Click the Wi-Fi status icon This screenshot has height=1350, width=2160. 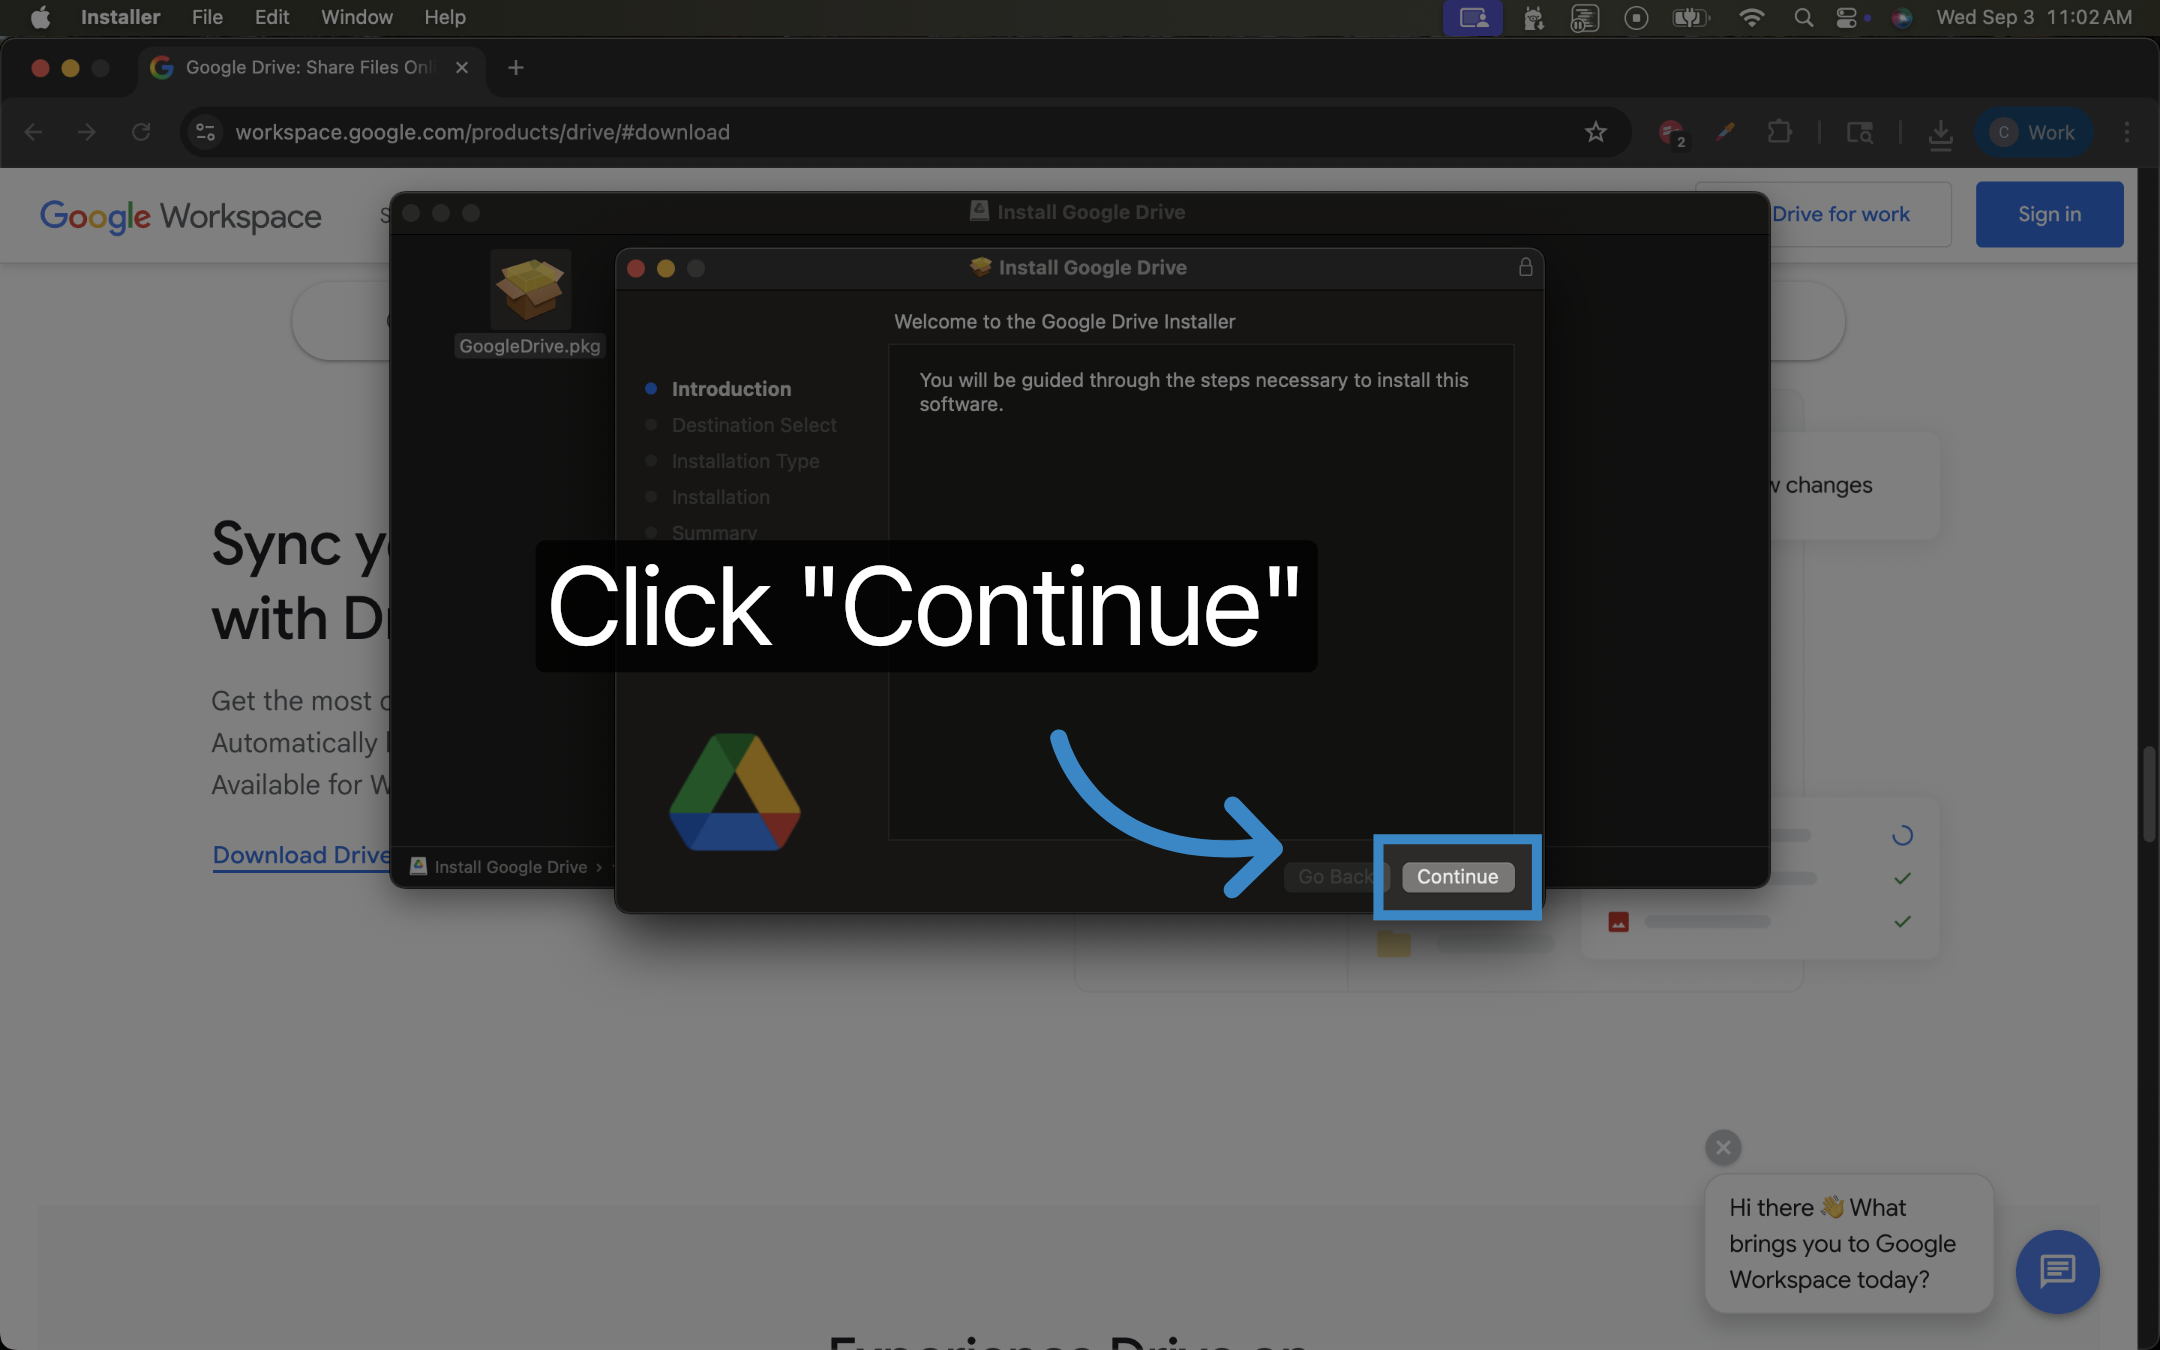pyautogui.click(x=1751, y=17)
